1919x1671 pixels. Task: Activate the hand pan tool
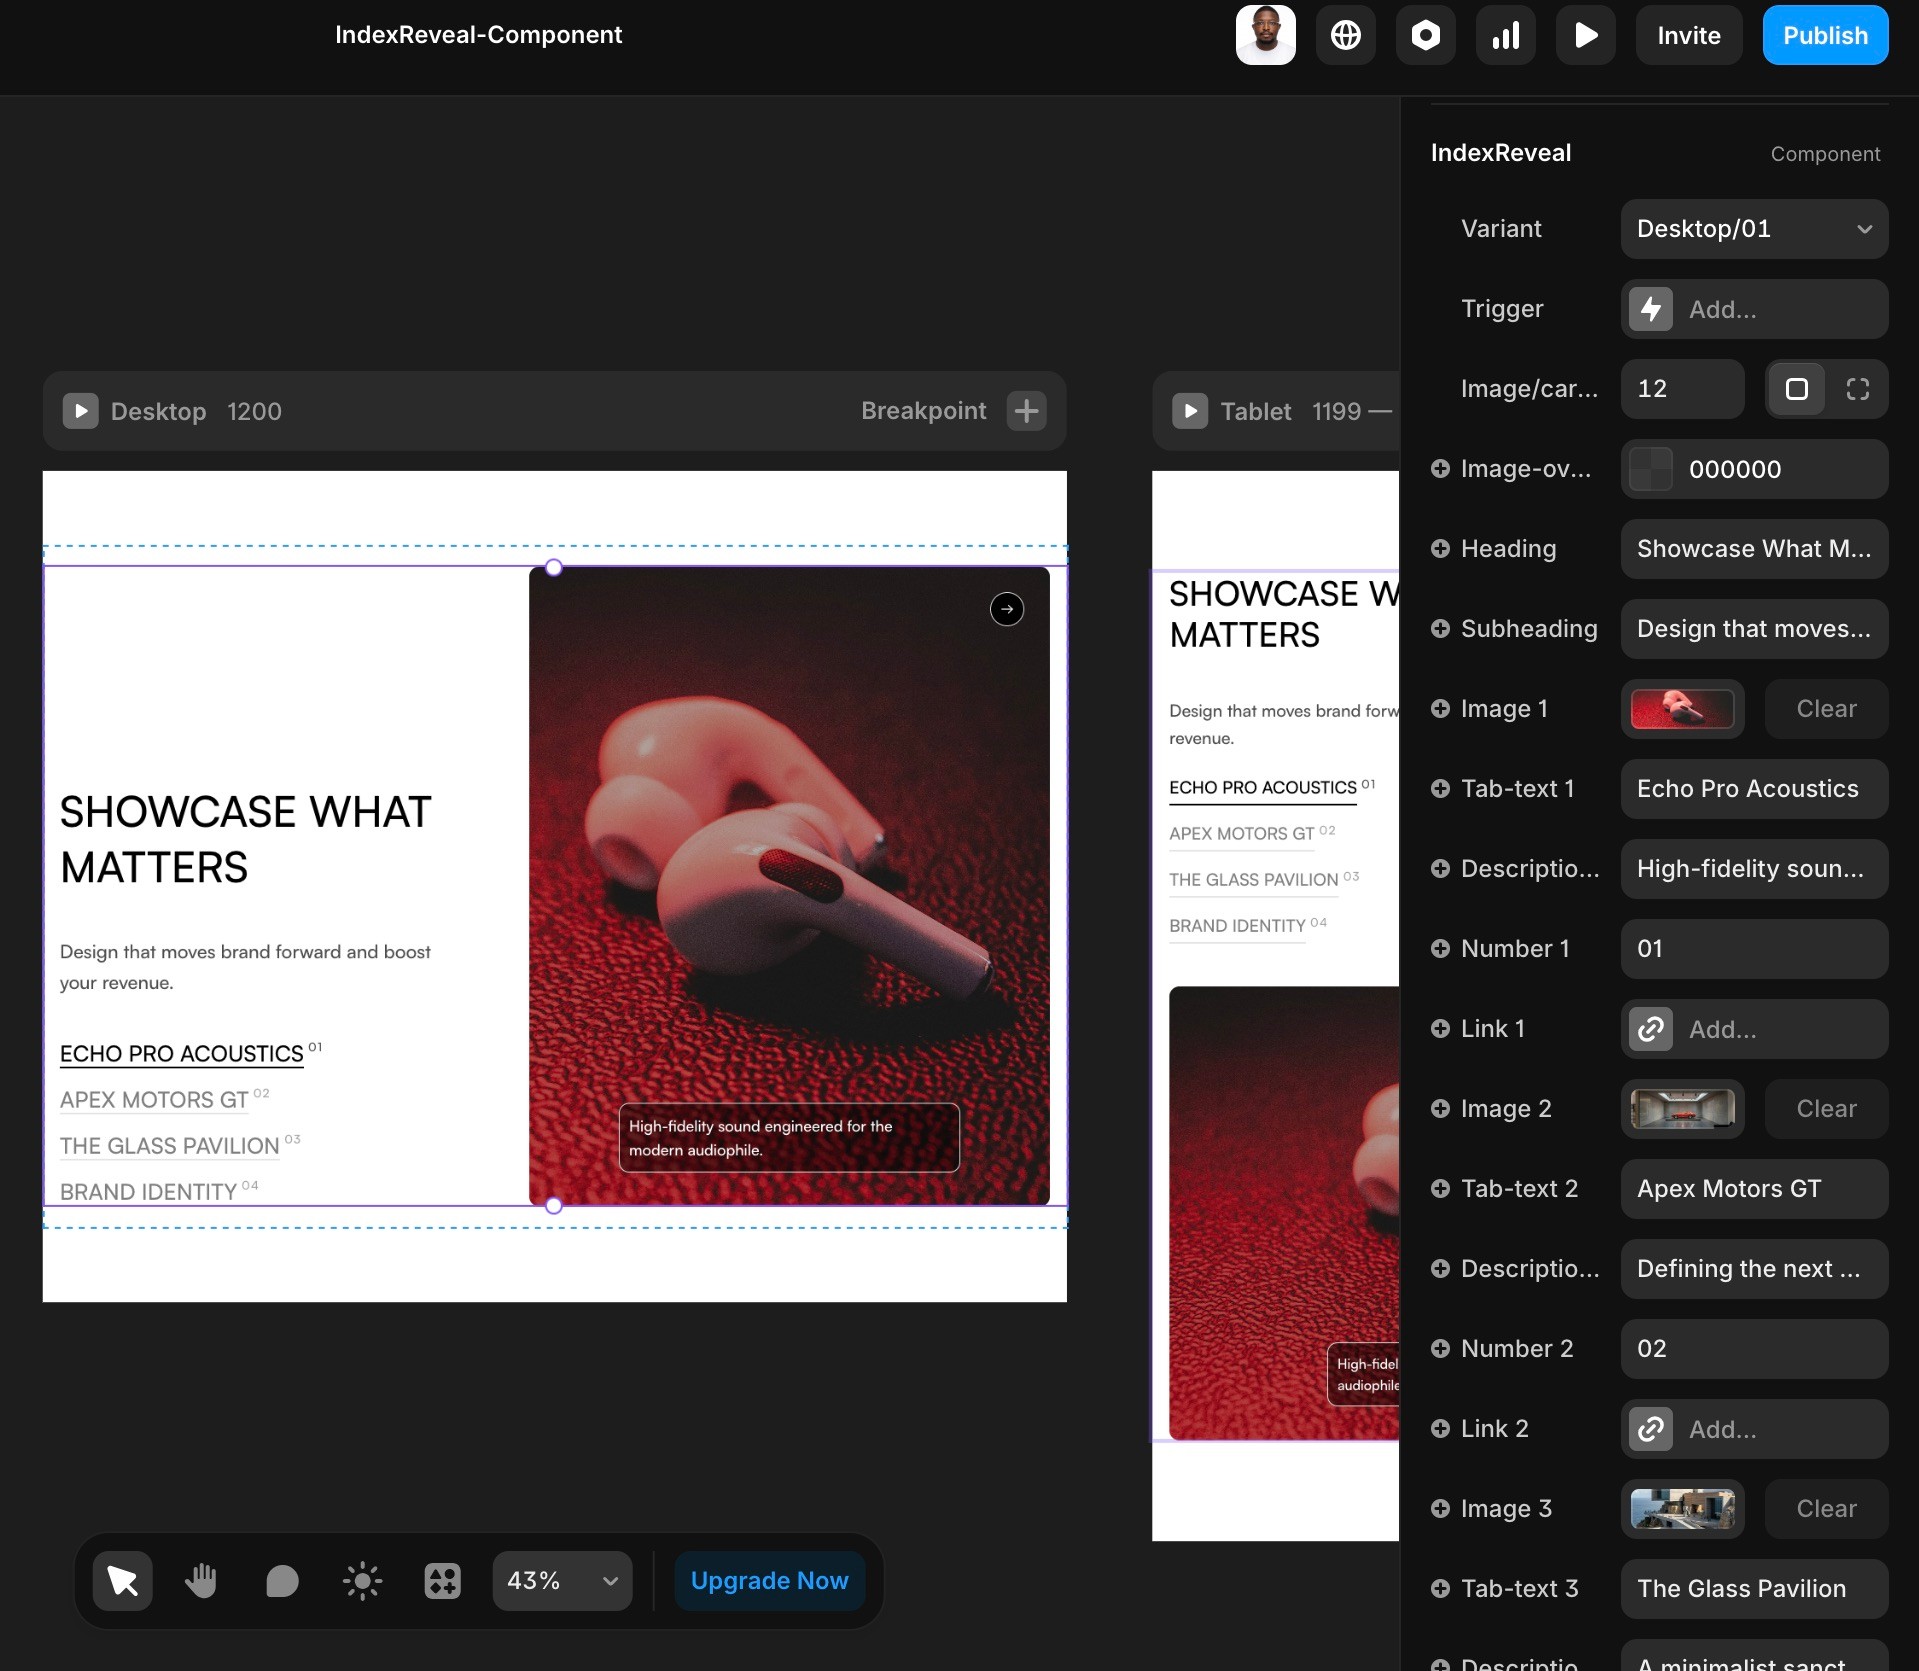click(201, 1580)
